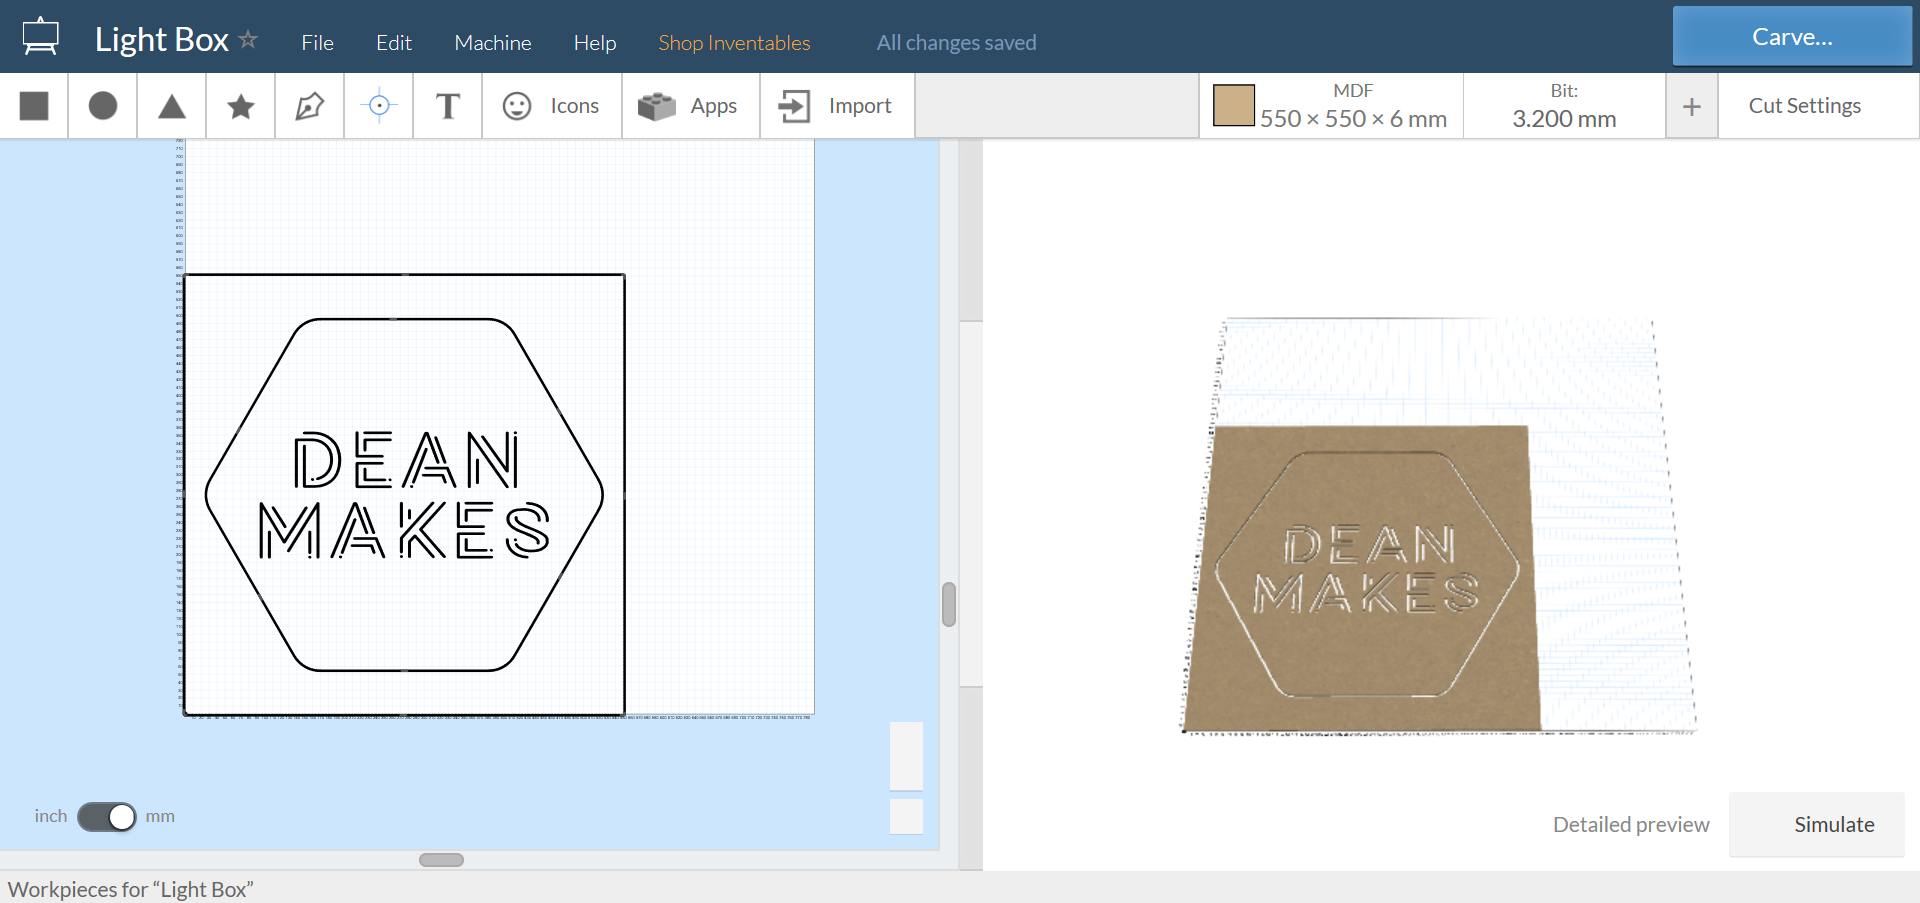Click Detailed preview
1920x903 pixels.
pos(1631,825)
